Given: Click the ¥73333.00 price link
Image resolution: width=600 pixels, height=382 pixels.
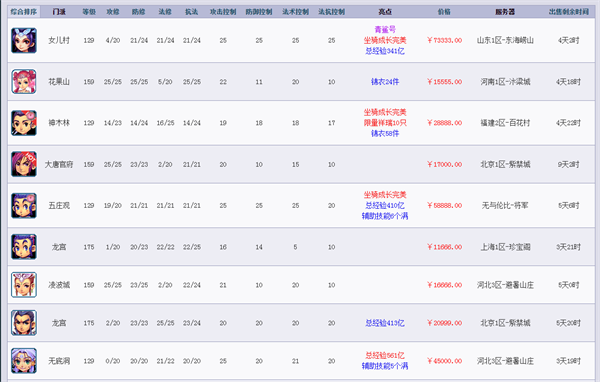Looking at the screenshot, I should point(444,40).
